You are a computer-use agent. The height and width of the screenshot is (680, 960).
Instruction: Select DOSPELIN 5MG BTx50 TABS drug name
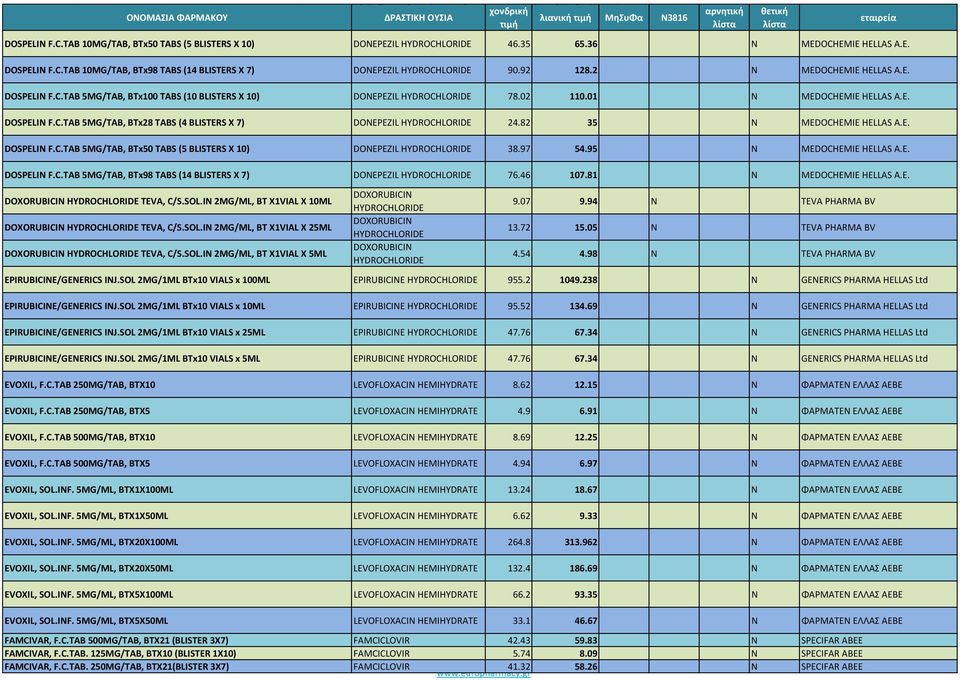tap(127, 149)
